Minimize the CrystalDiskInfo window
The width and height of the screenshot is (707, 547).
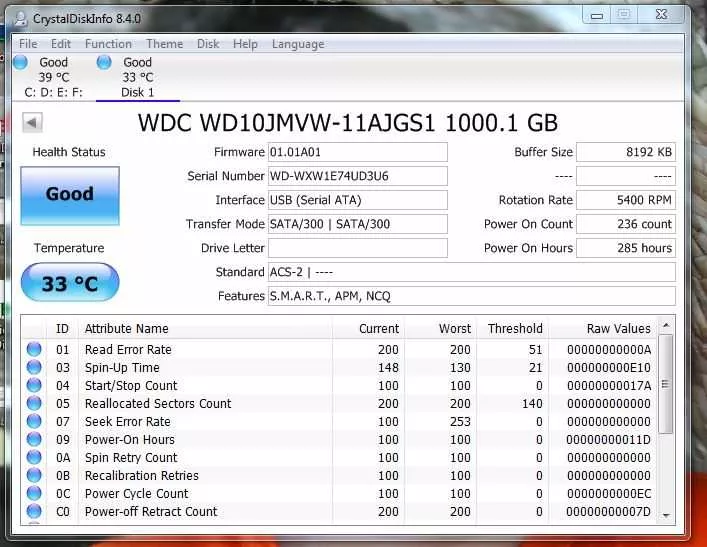pyautogui.click(x=597, y=16)
